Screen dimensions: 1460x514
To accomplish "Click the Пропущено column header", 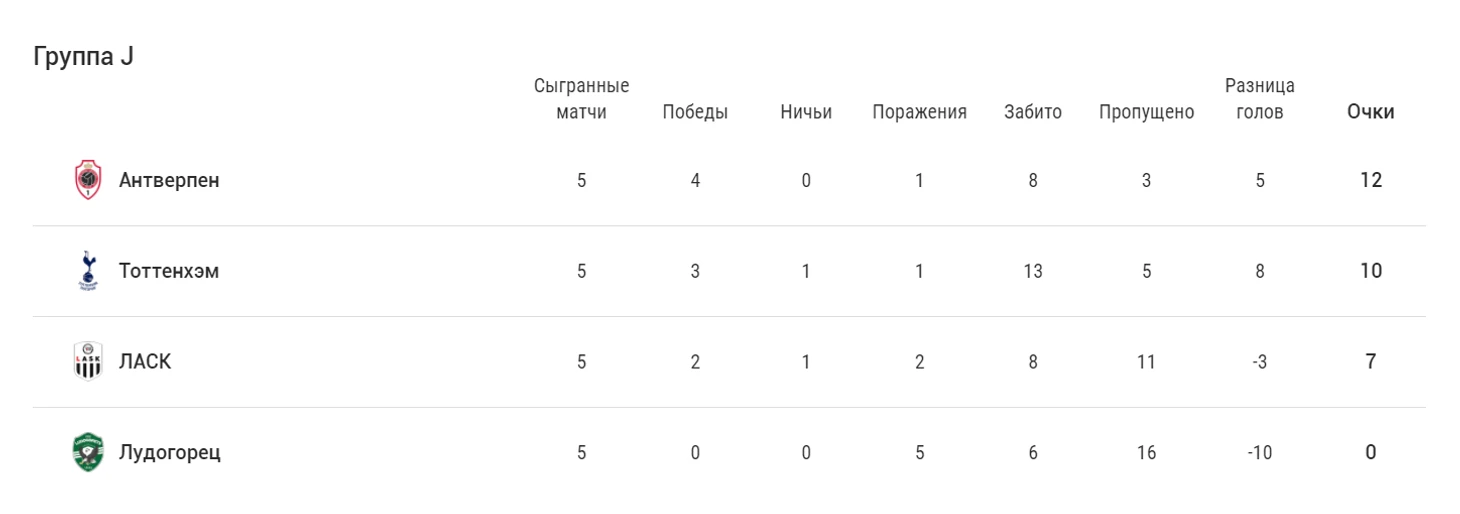I will pyautogui.click(x=1146, y=112).
